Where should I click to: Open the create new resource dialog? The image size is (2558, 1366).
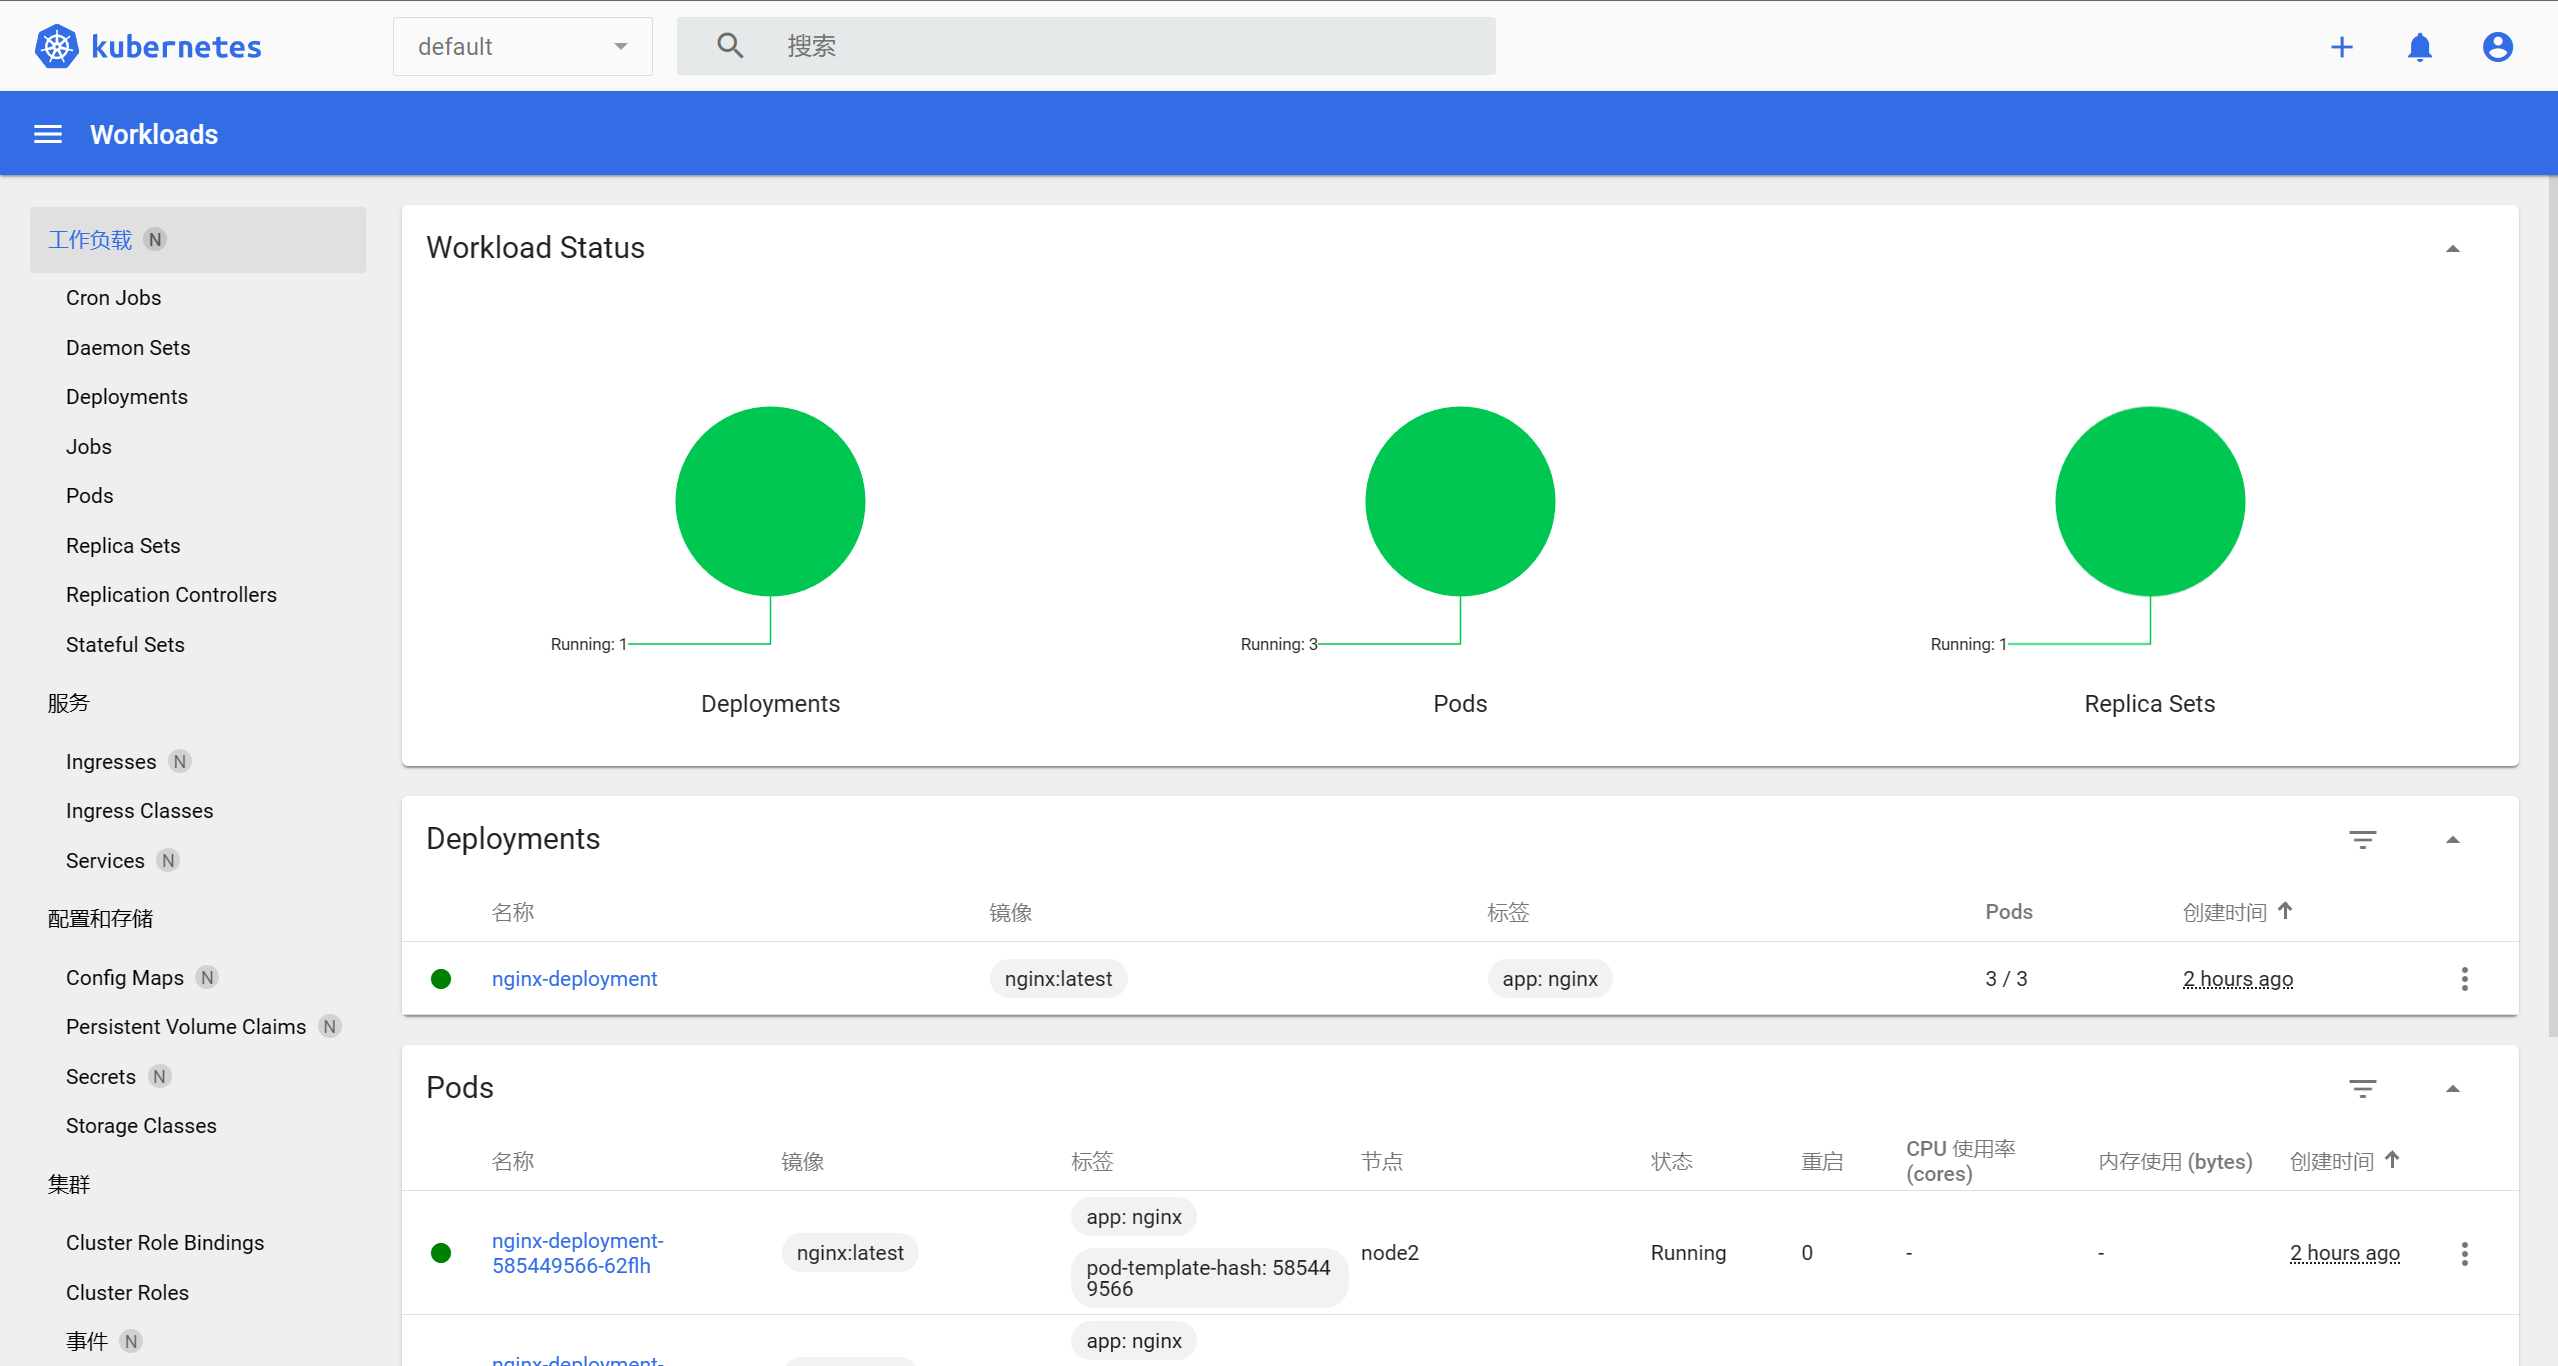(x=2342, y=46)
